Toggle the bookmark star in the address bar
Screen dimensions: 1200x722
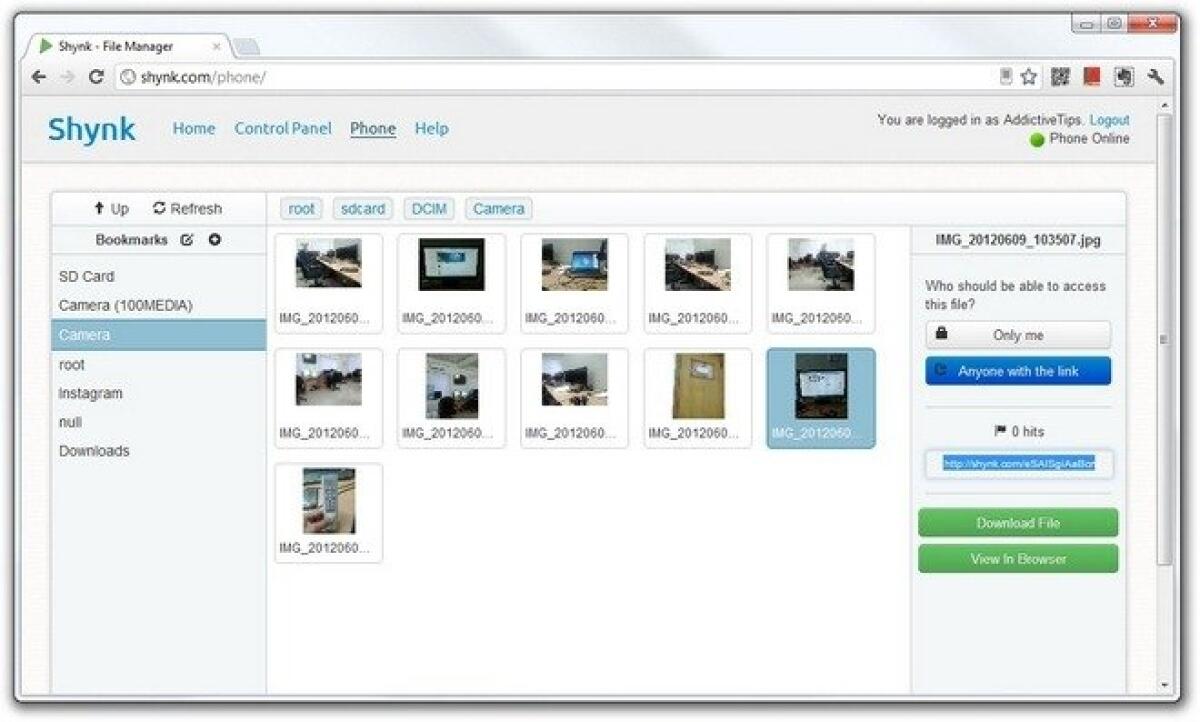(1026, 75)
